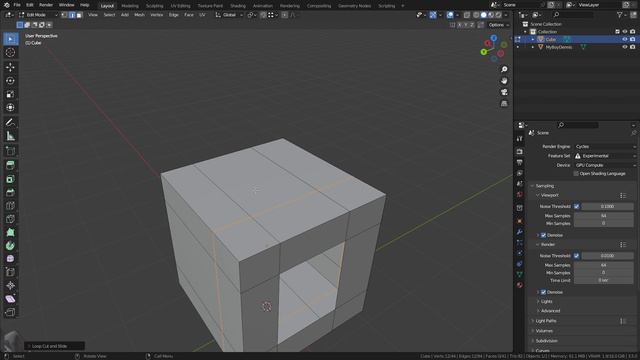The height and width of the screenshot is (360, 640).
Task: Toggle the X-ray shading button
Action: 467,15
